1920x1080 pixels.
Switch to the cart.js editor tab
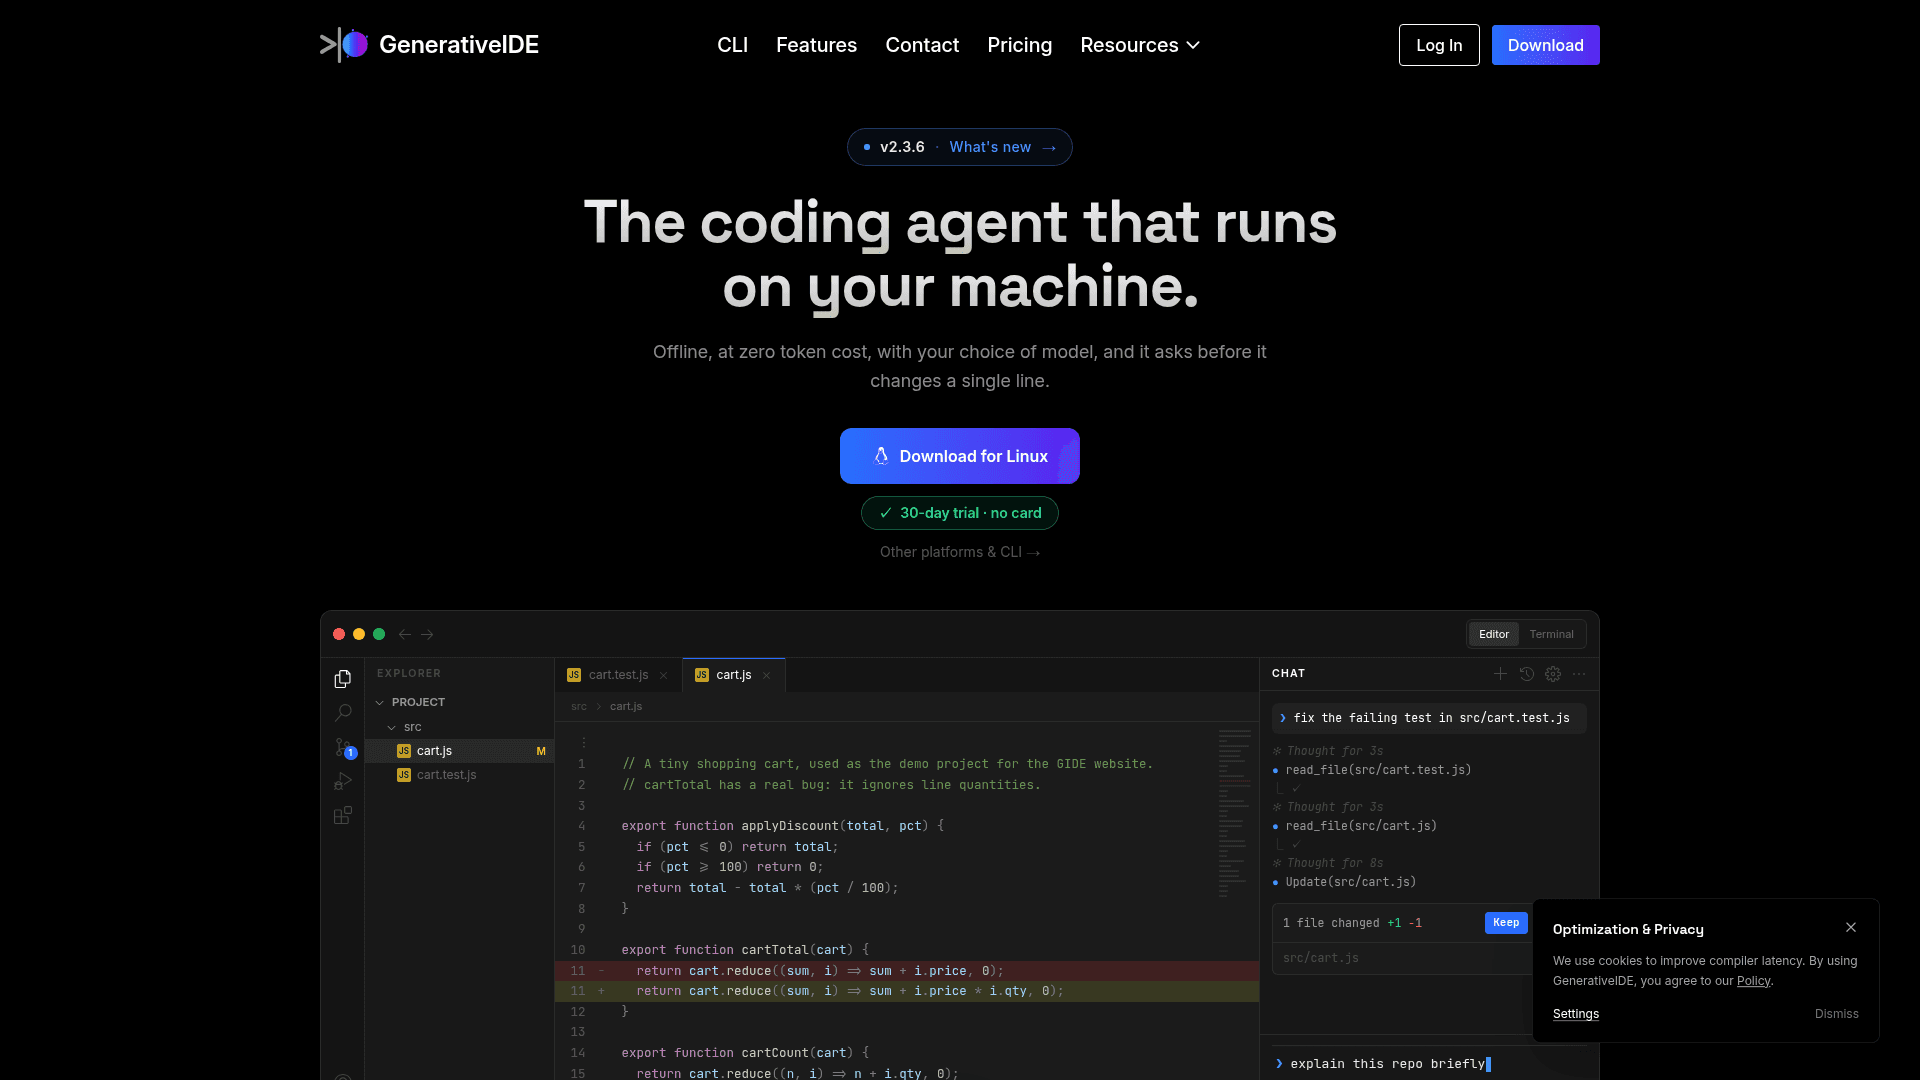(x=734, y=675)
